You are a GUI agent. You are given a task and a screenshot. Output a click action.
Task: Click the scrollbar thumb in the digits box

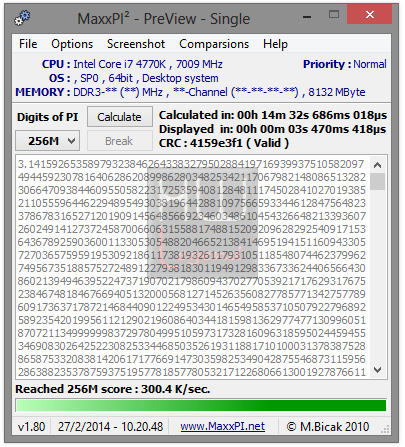[377, 181]
